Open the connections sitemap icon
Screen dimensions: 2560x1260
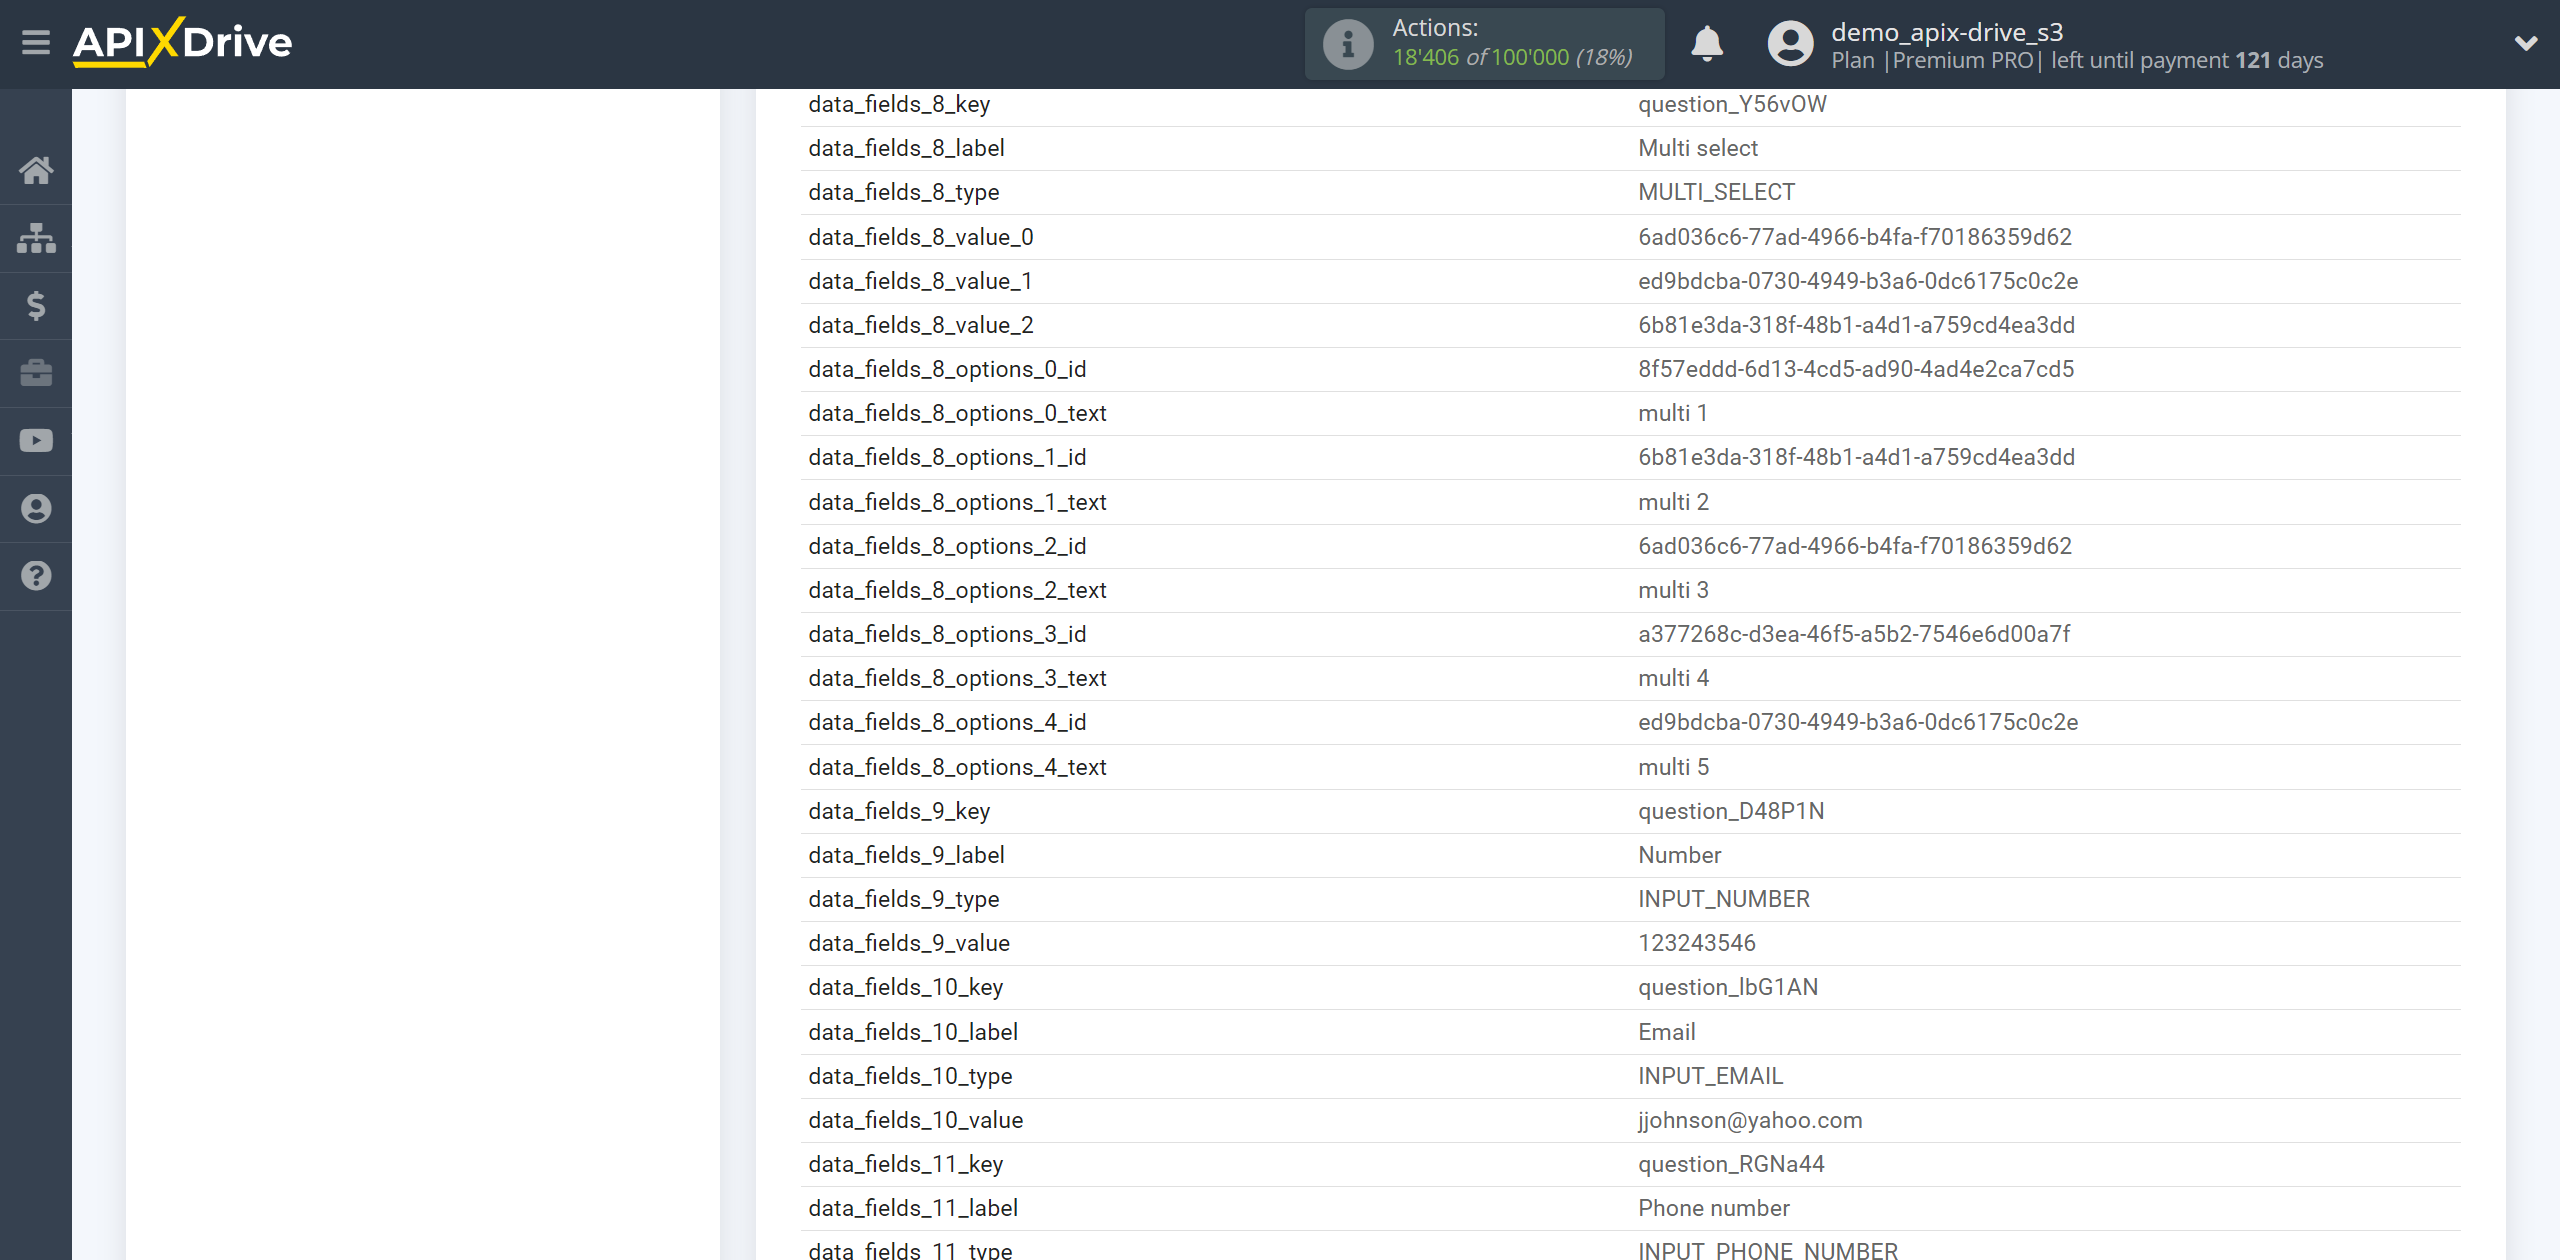click(x=36, y=238)
